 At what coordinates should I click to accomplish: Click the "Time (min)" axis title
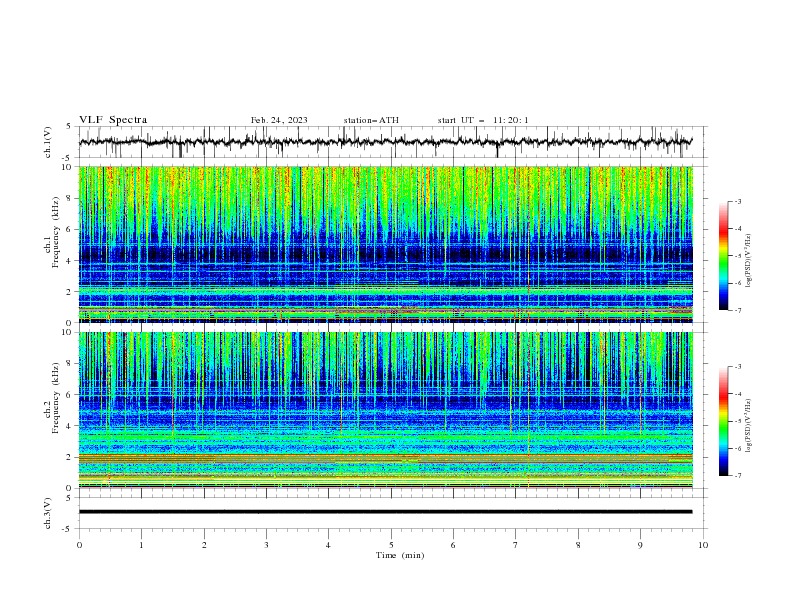[x=400, y=555]
